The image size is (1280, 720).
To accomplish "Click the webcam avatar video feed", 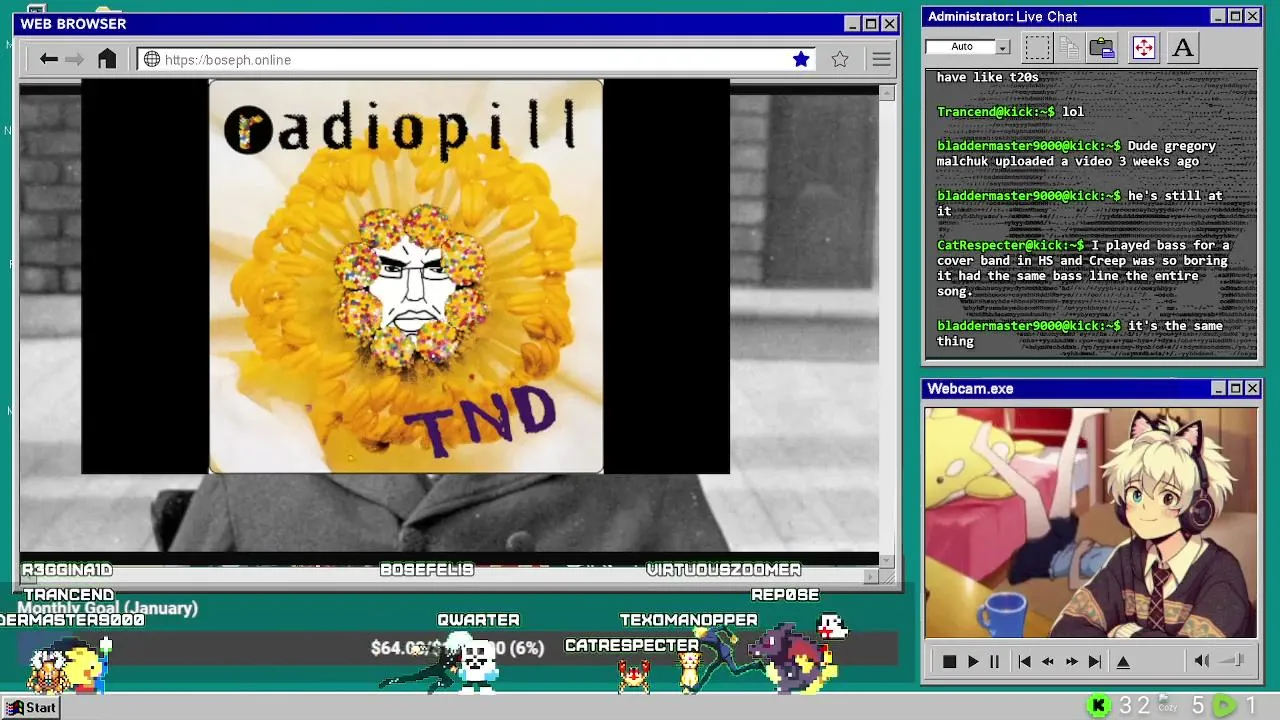I will 1090,522.
